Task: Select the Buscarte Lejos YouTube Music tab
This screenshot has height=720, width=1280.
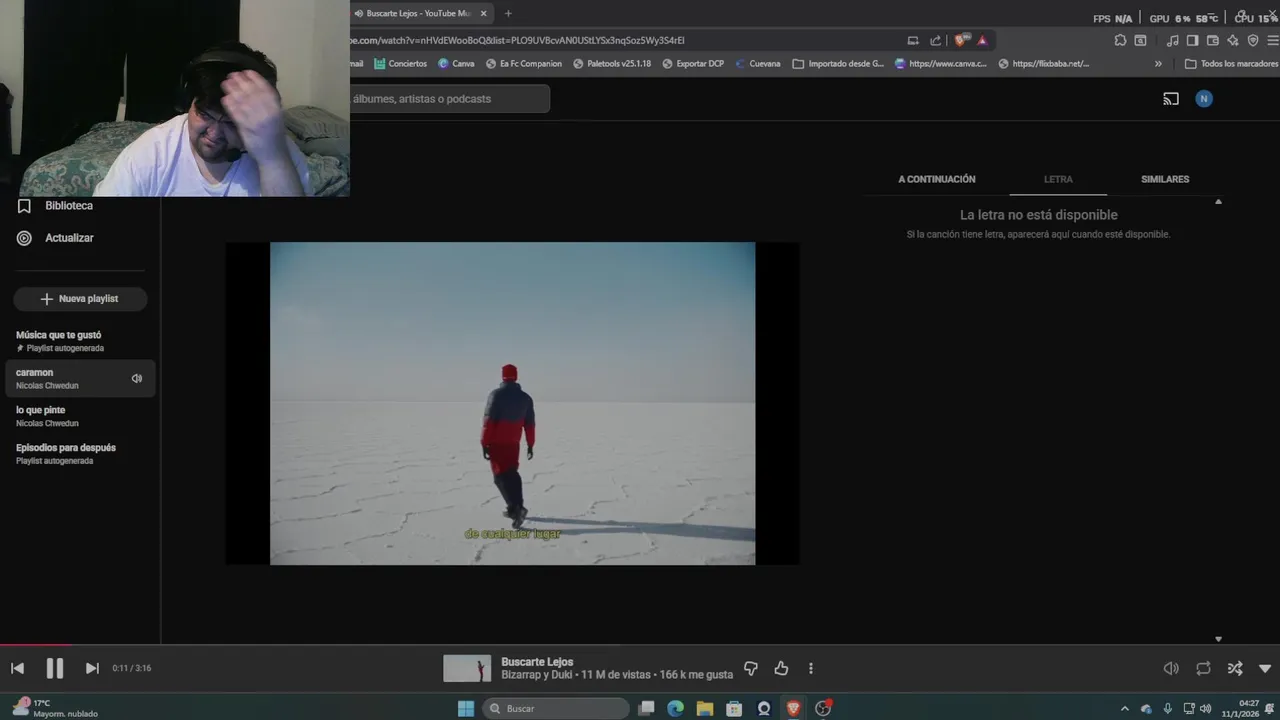Action: click(420, 13)
